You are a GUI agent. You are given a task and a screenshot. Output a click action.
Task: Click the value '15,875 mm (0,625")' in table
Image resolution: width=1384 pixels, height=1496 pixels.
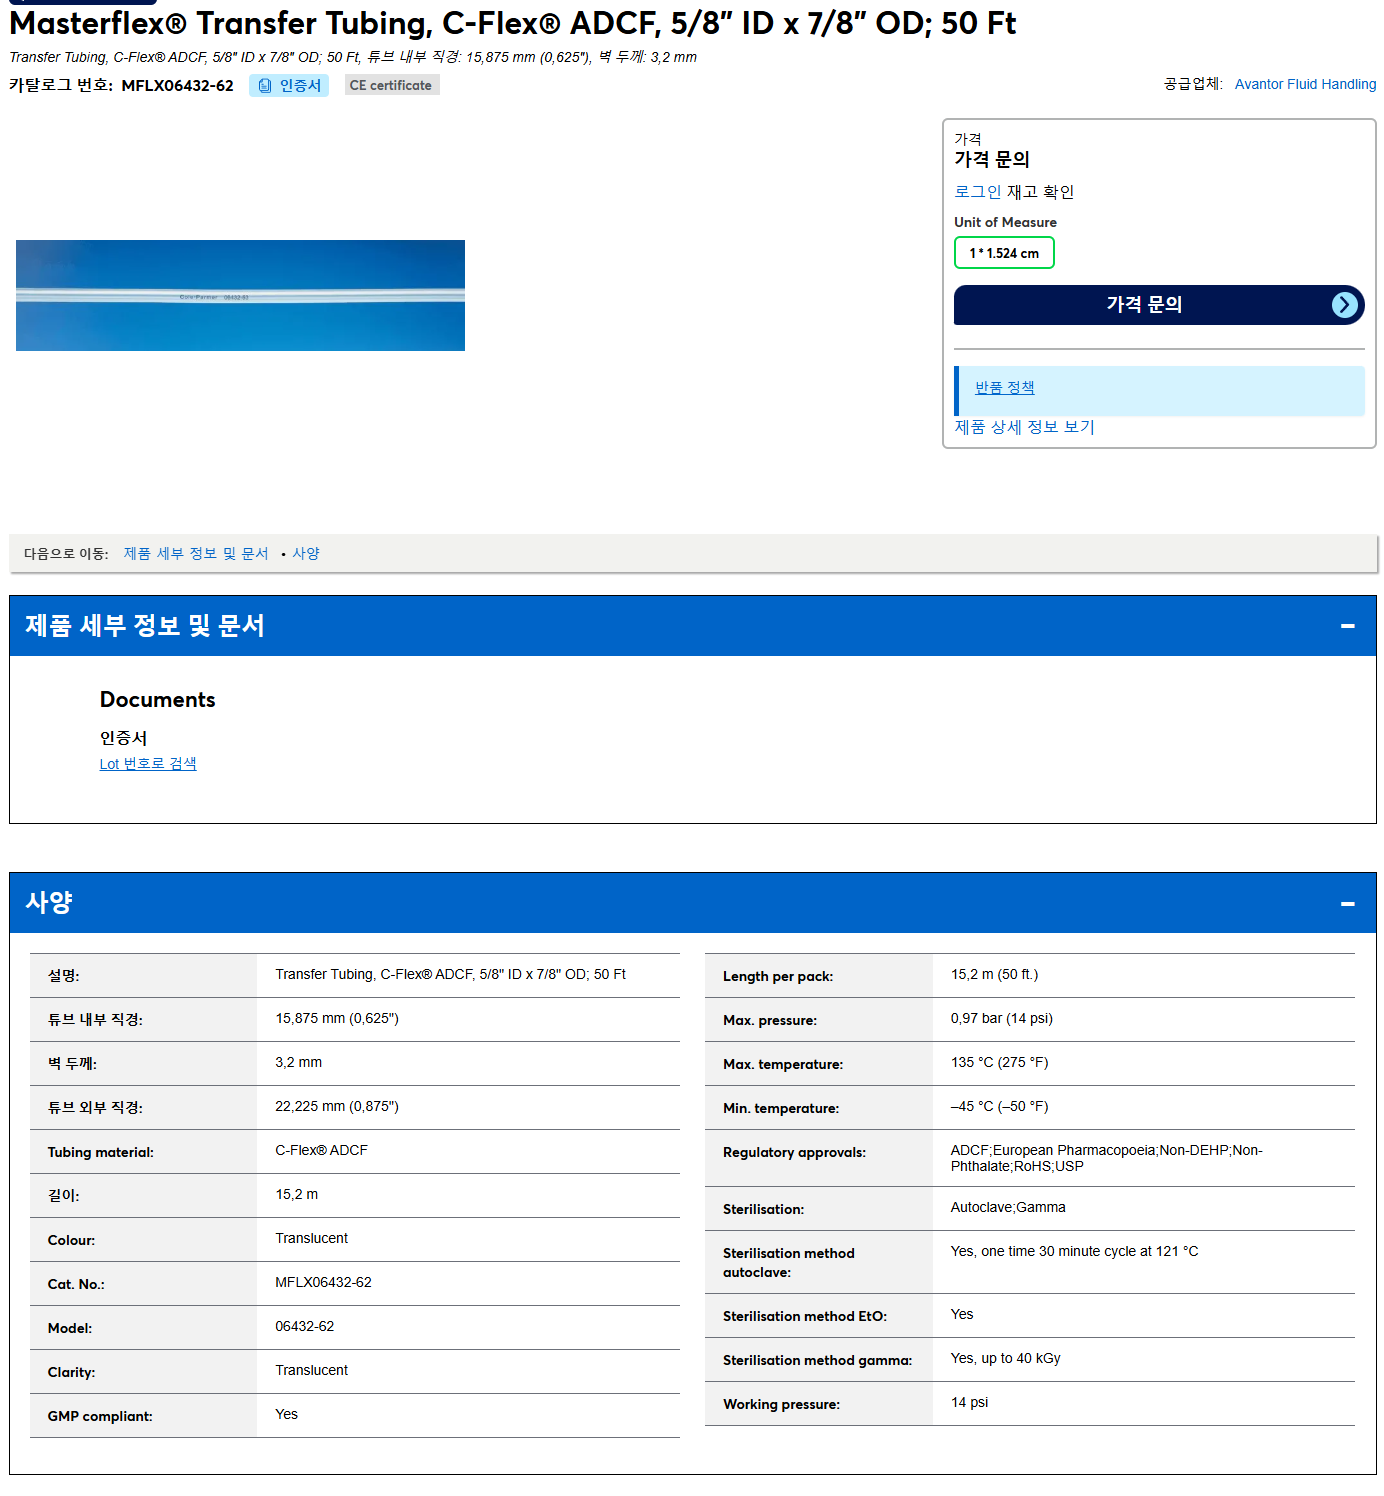[x=337, y=1019]
